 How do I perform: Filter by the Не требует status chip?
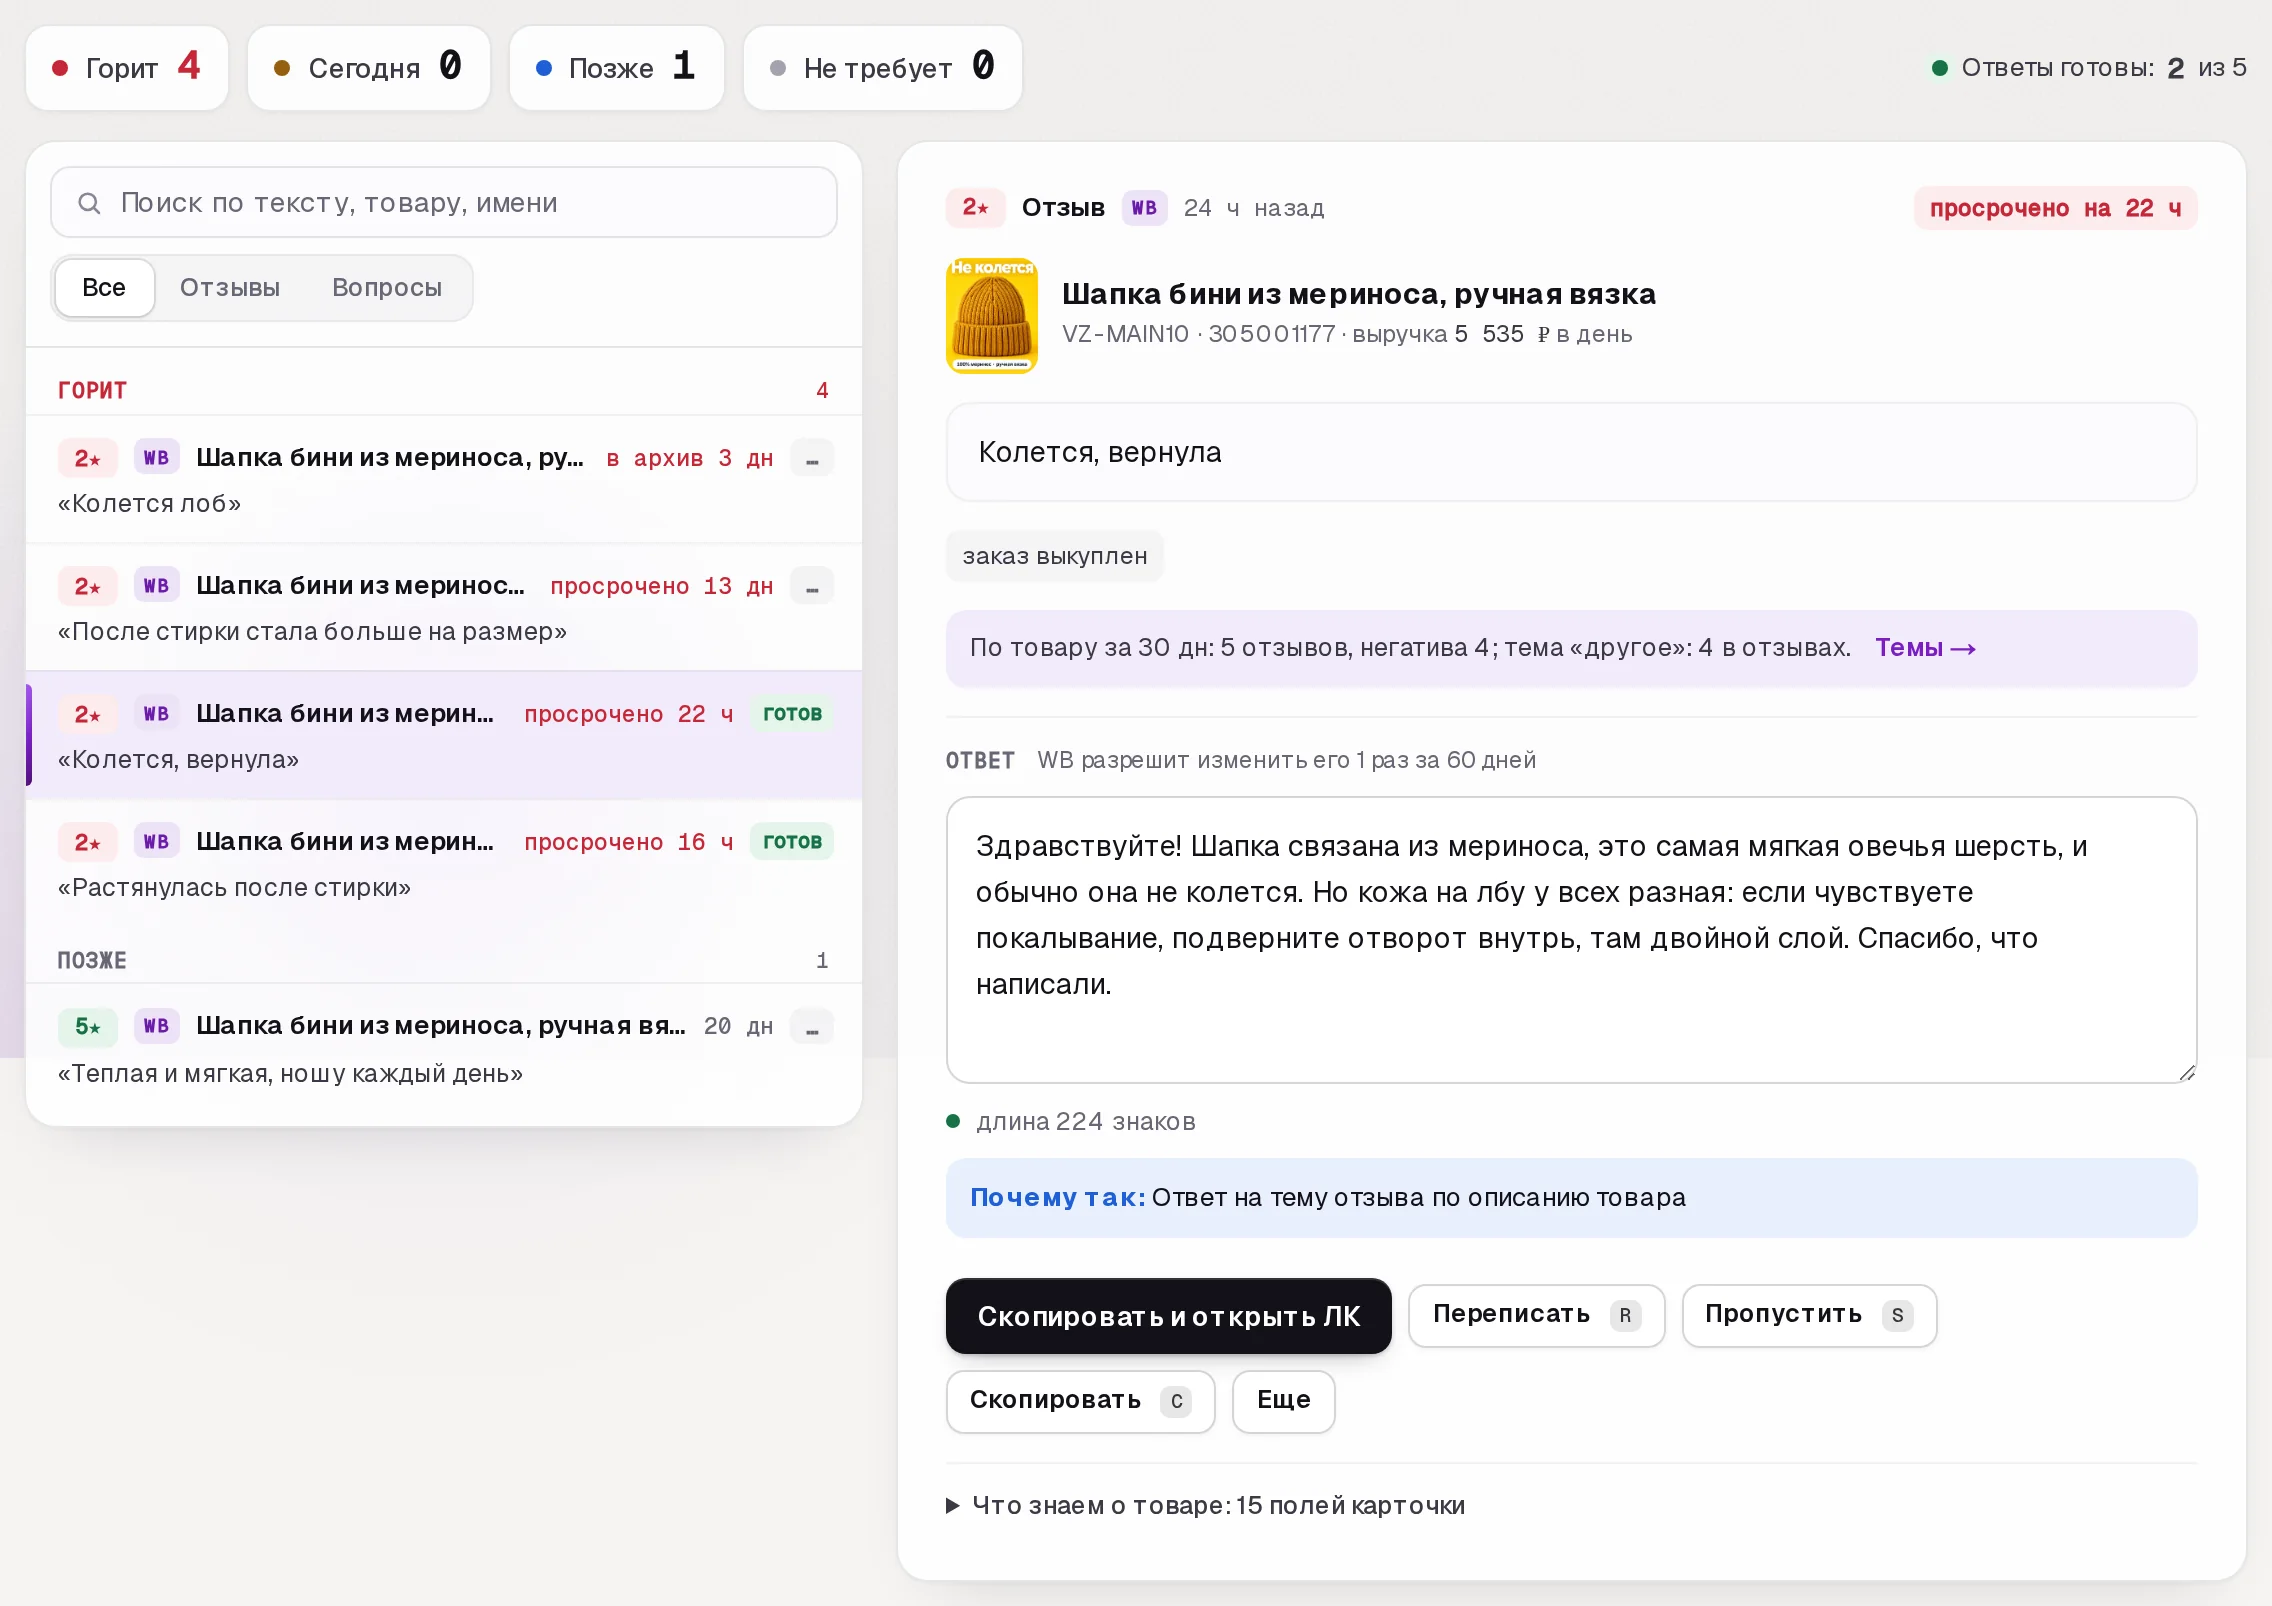883,68
